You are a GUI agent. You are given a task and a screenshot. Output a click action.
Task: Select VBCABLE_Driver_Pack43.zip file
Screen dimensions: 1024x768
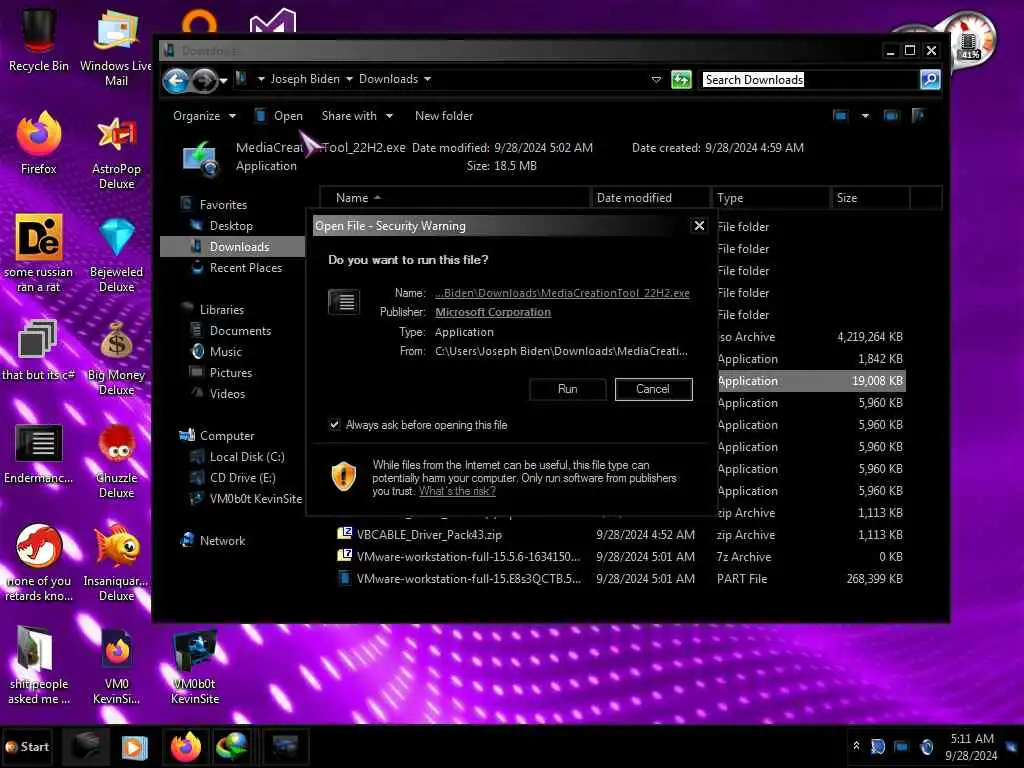(x=429, y=535)
